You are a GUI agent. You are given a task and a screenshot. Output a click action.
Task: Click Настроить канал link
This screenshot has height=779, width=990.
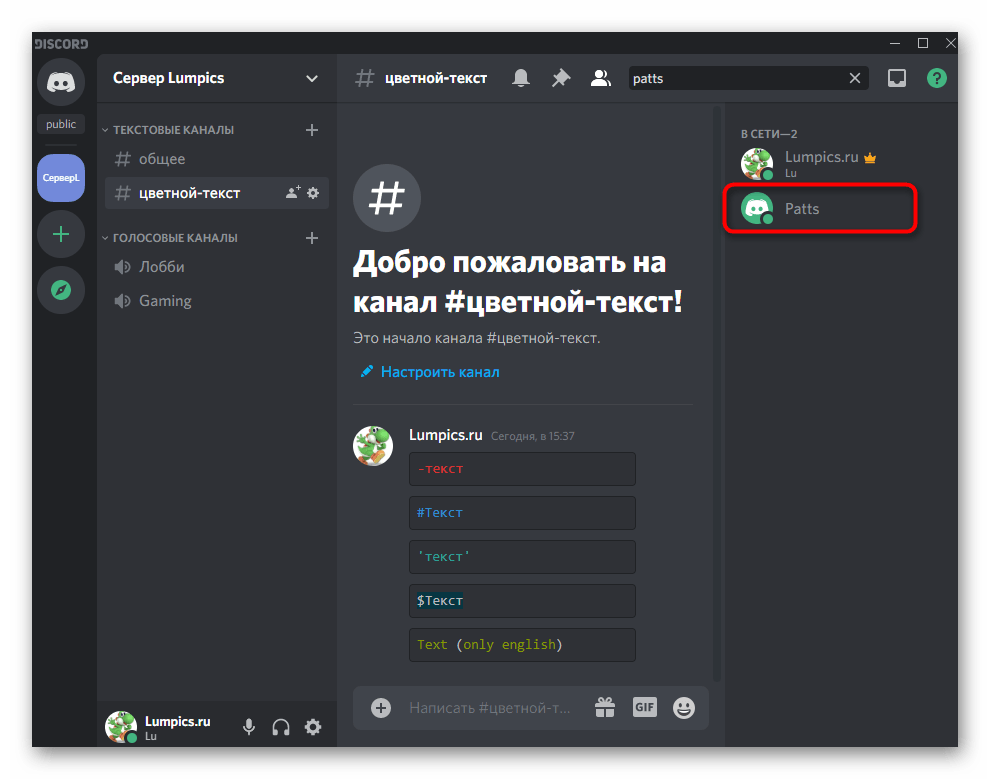click(x=430, y=372)
